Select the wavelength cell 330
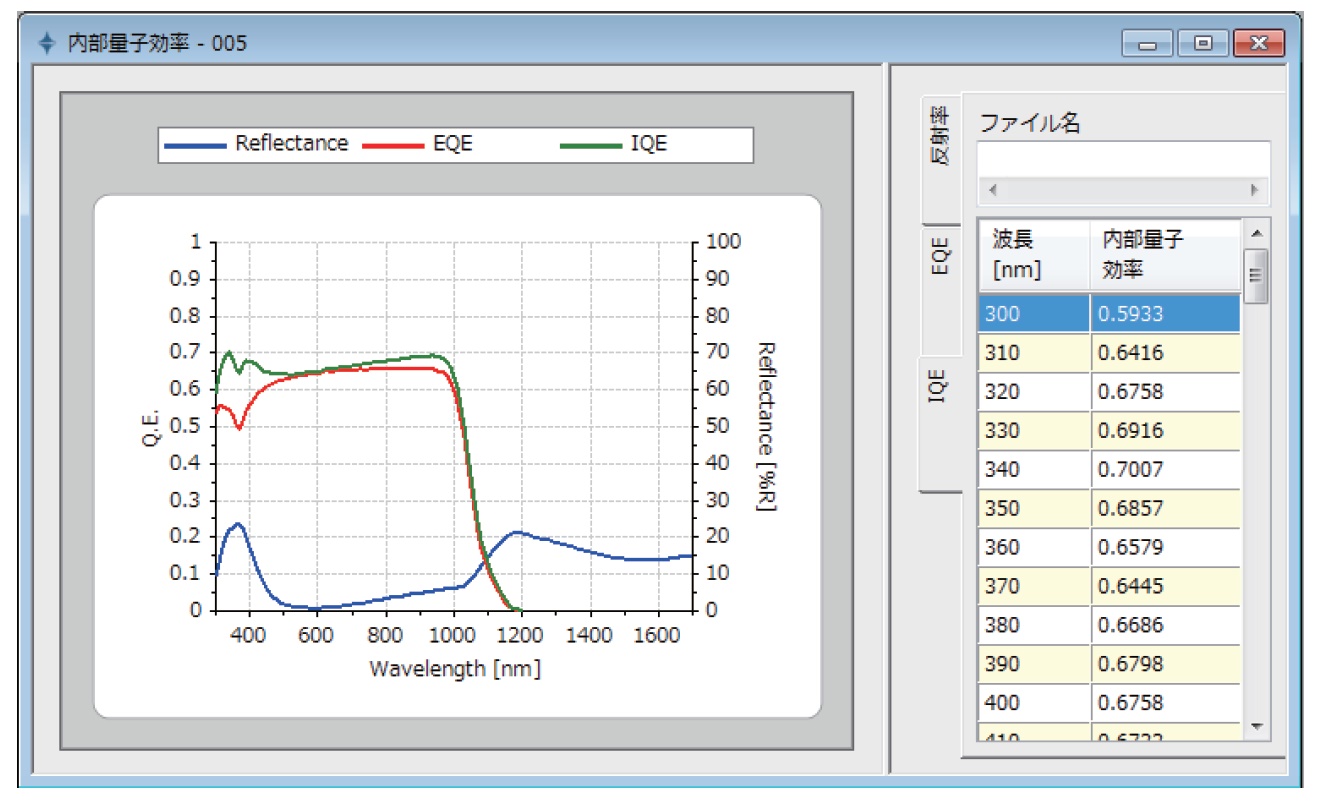The height and width of the screenshot is (802, 1318). 1034,430
